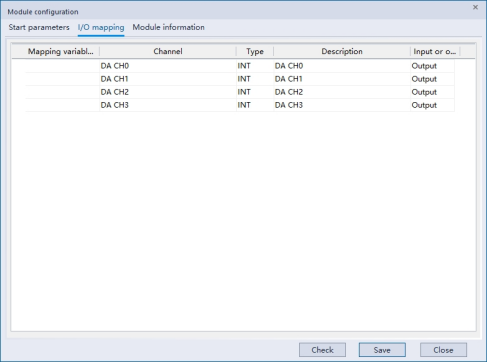Click the Input or output column header
Image resolution: width=488 pixels, height=363 pixels.
[x=435, y=51]
